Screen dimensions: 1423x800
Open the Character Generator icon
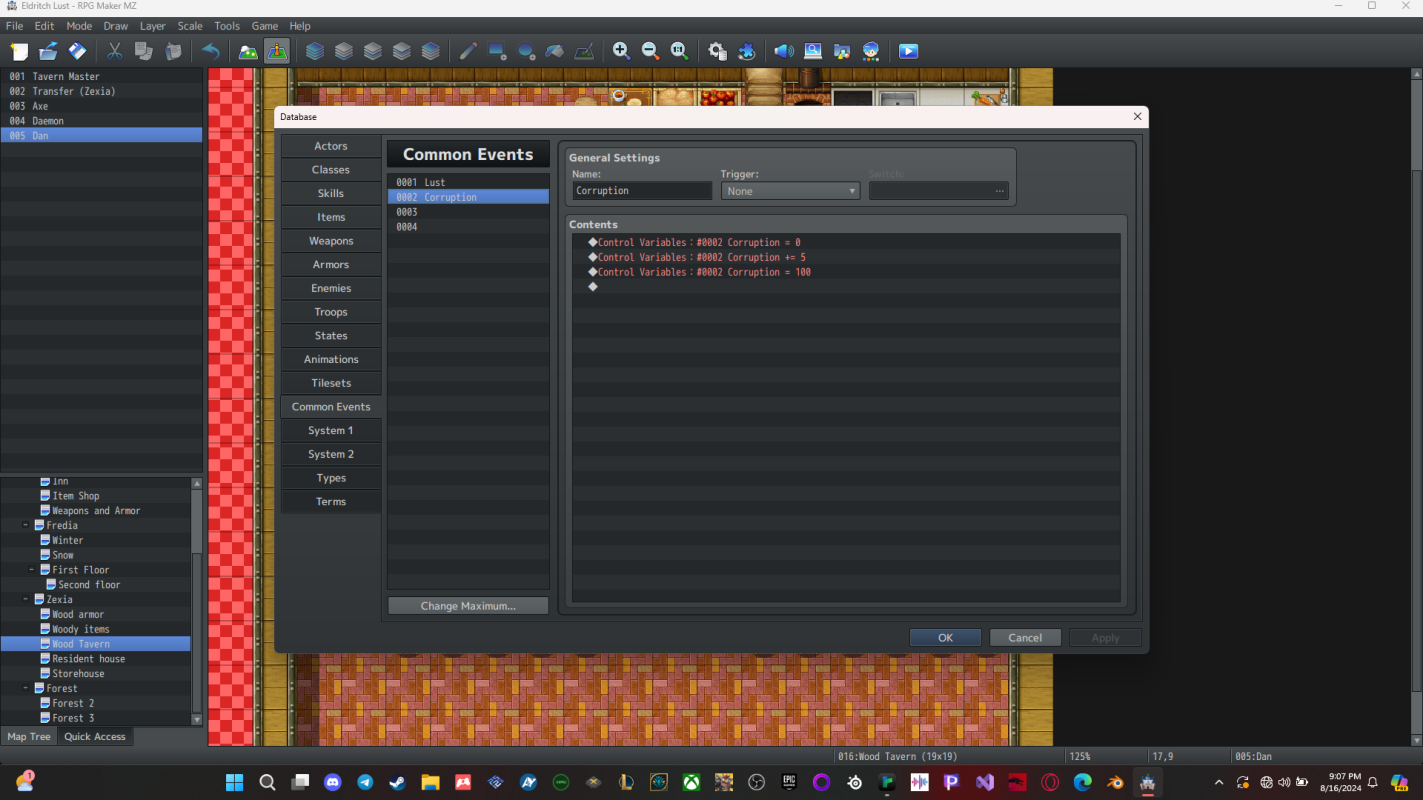(x=871, y=51)
